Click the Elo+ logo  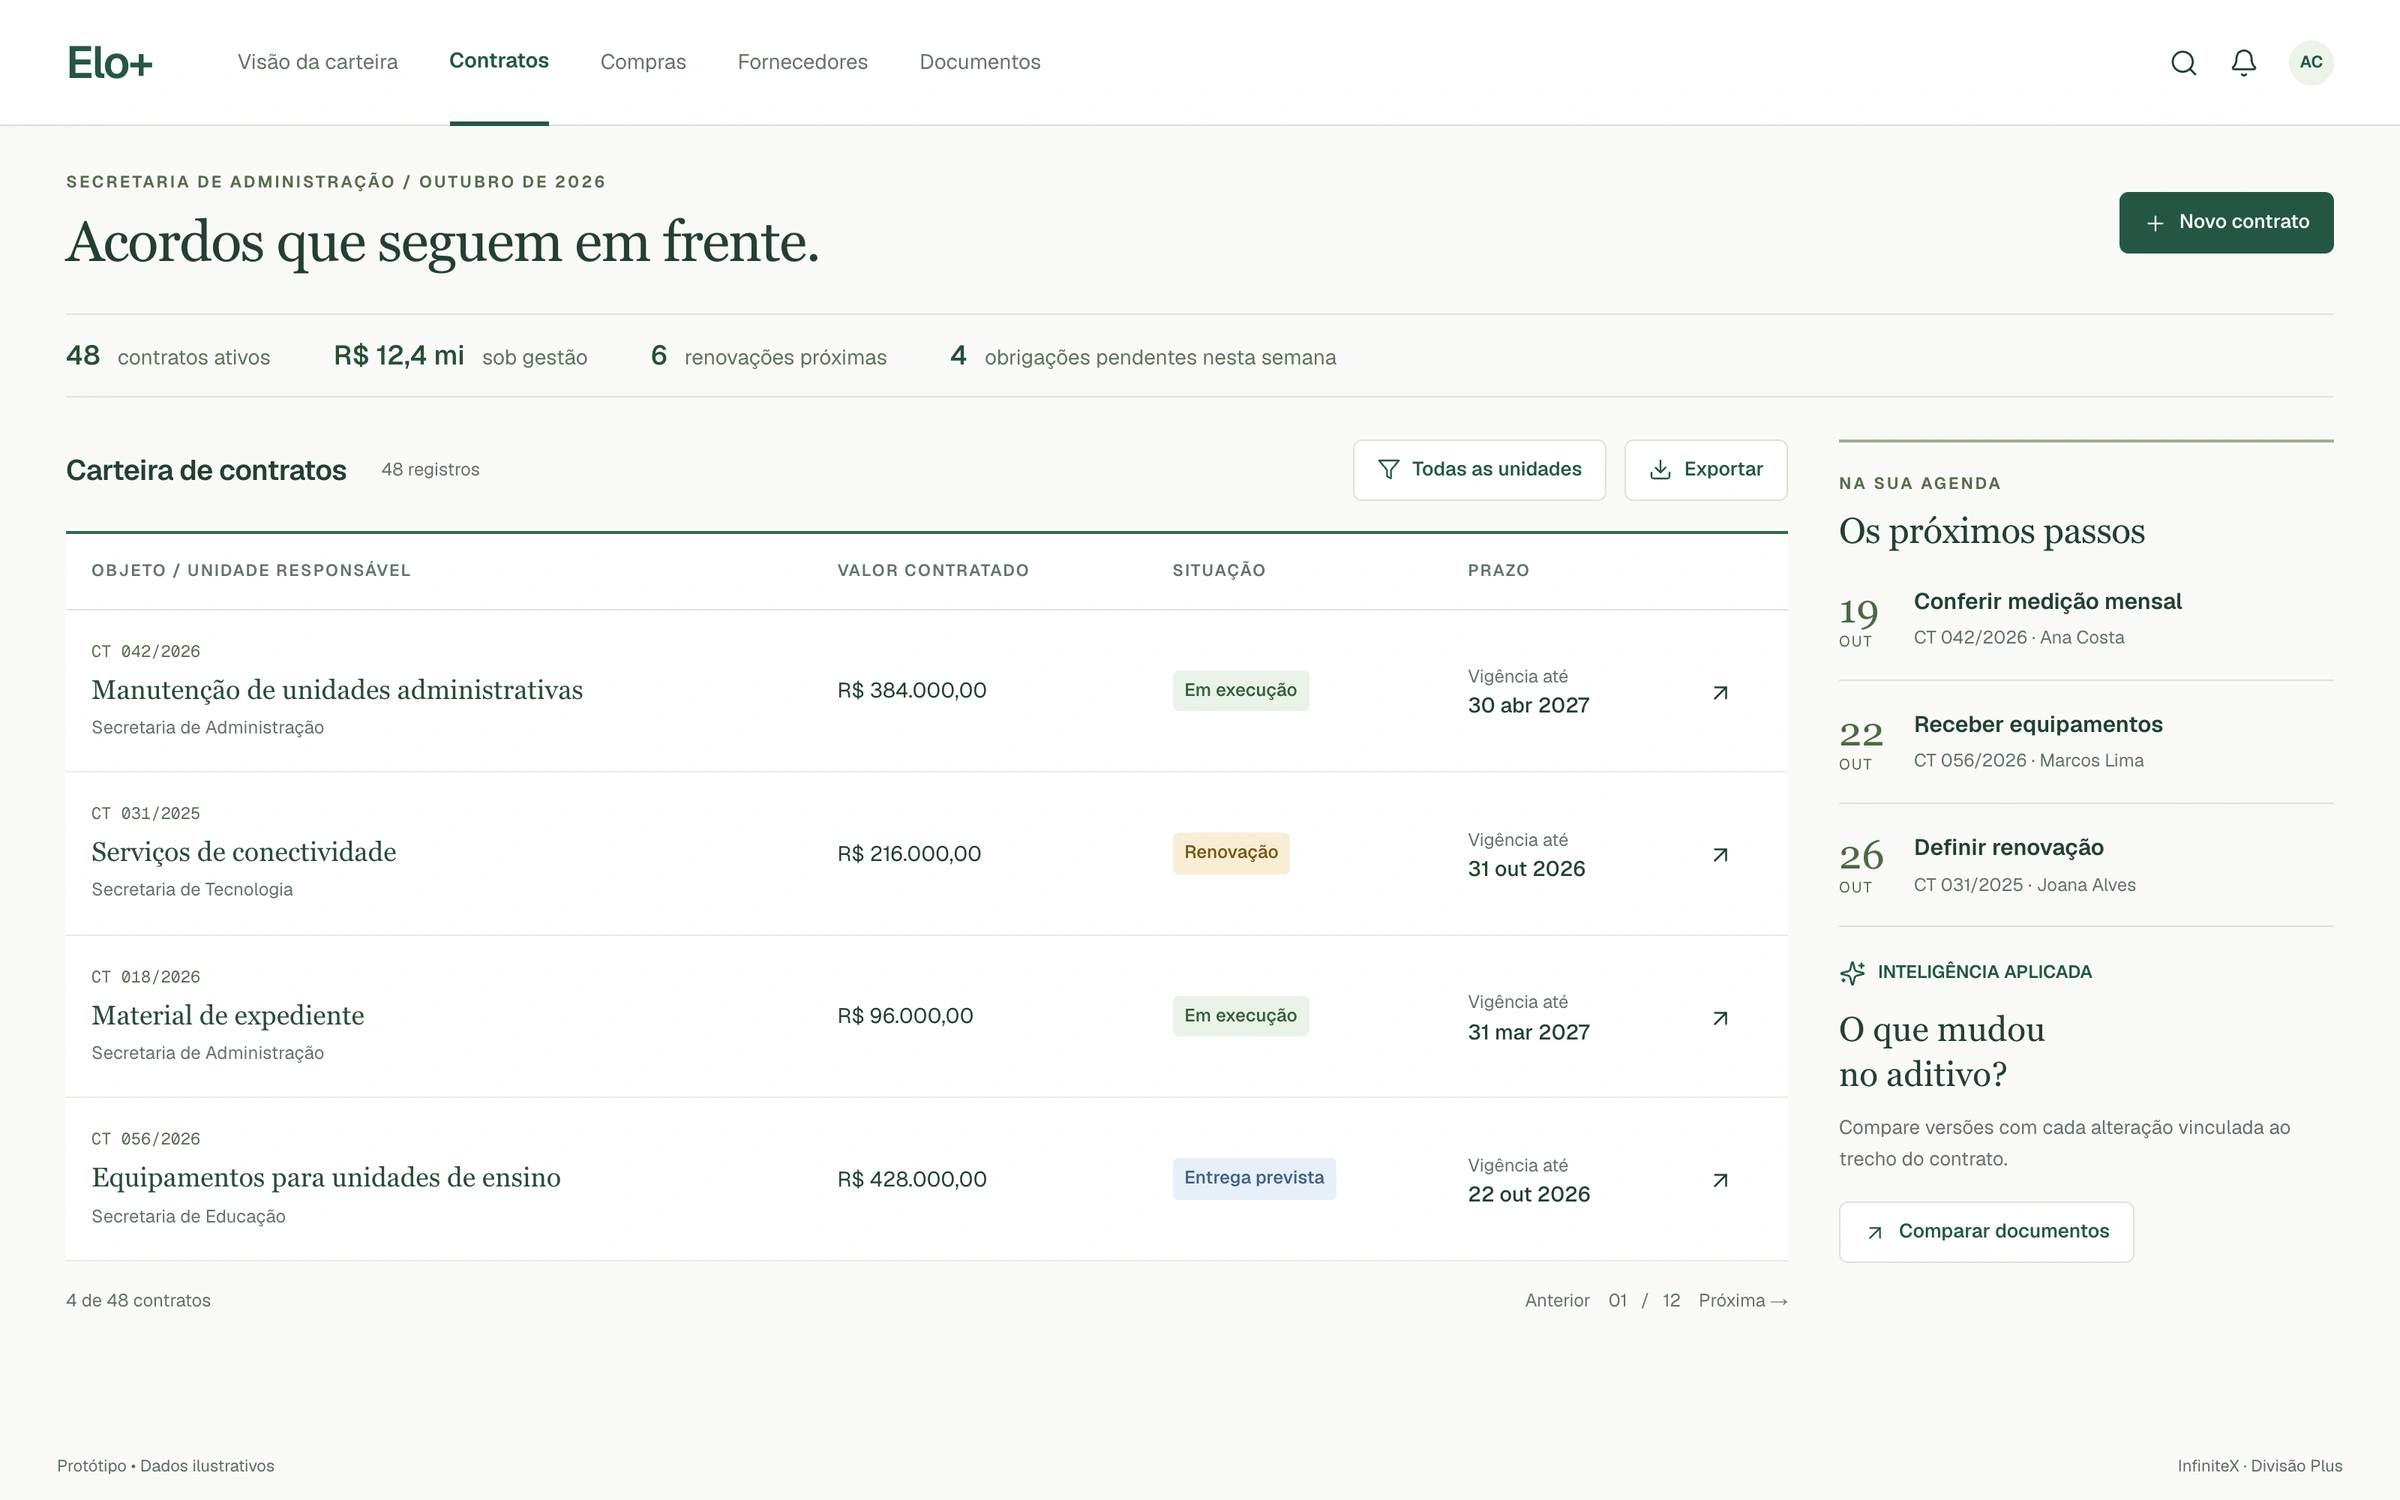110,63
